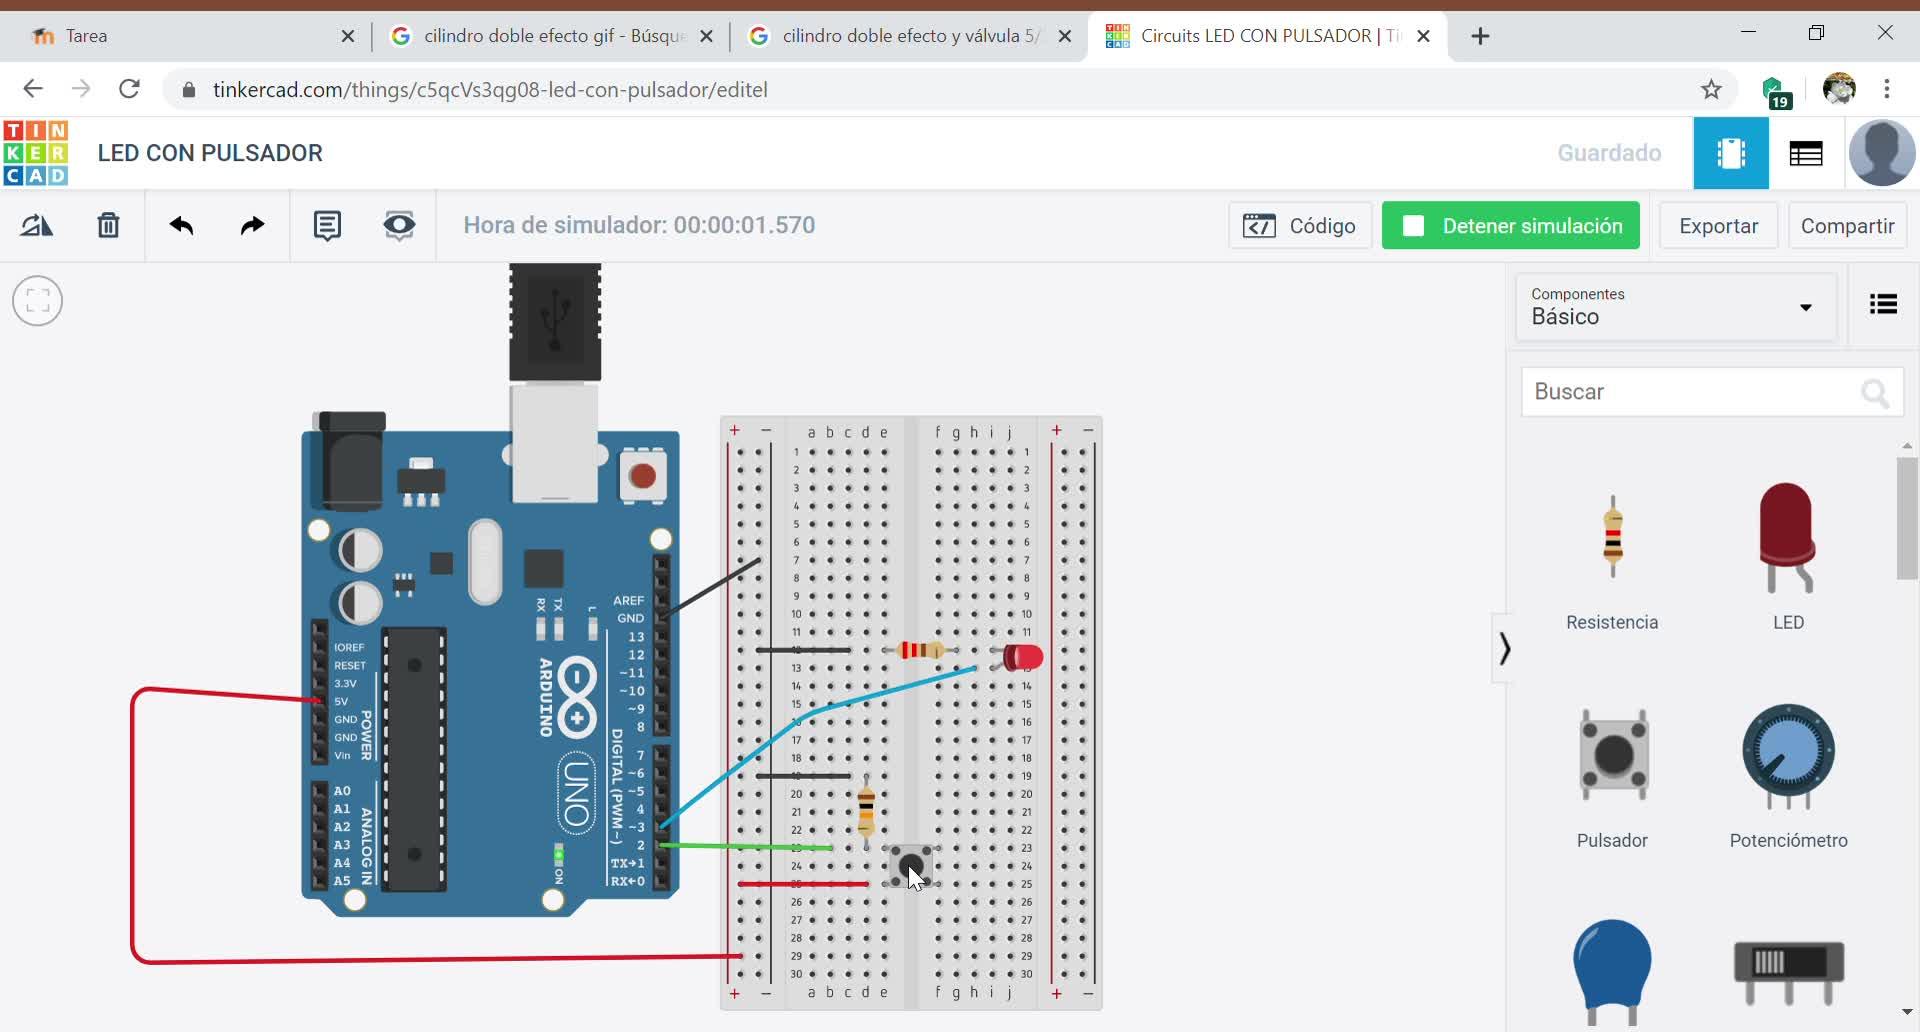Viewport: 1920px width, 1032px height.
Task: Click the Arduino reset button
Action: [x=643, y=476]
